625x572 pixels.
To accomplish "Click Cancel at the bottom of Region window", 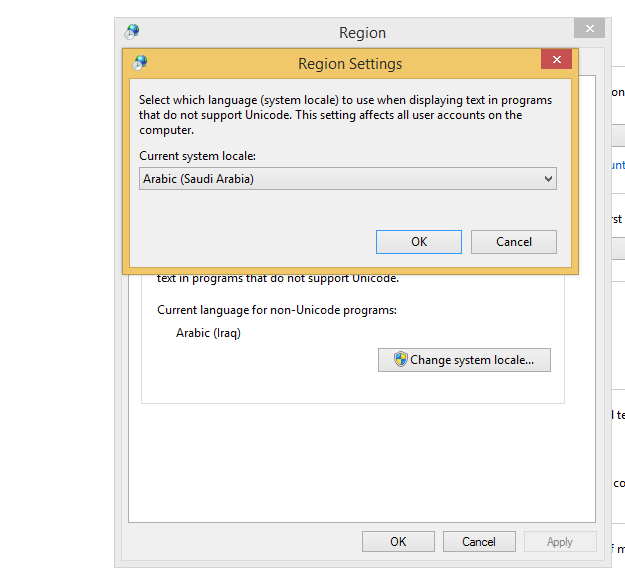I will (479, 542).
